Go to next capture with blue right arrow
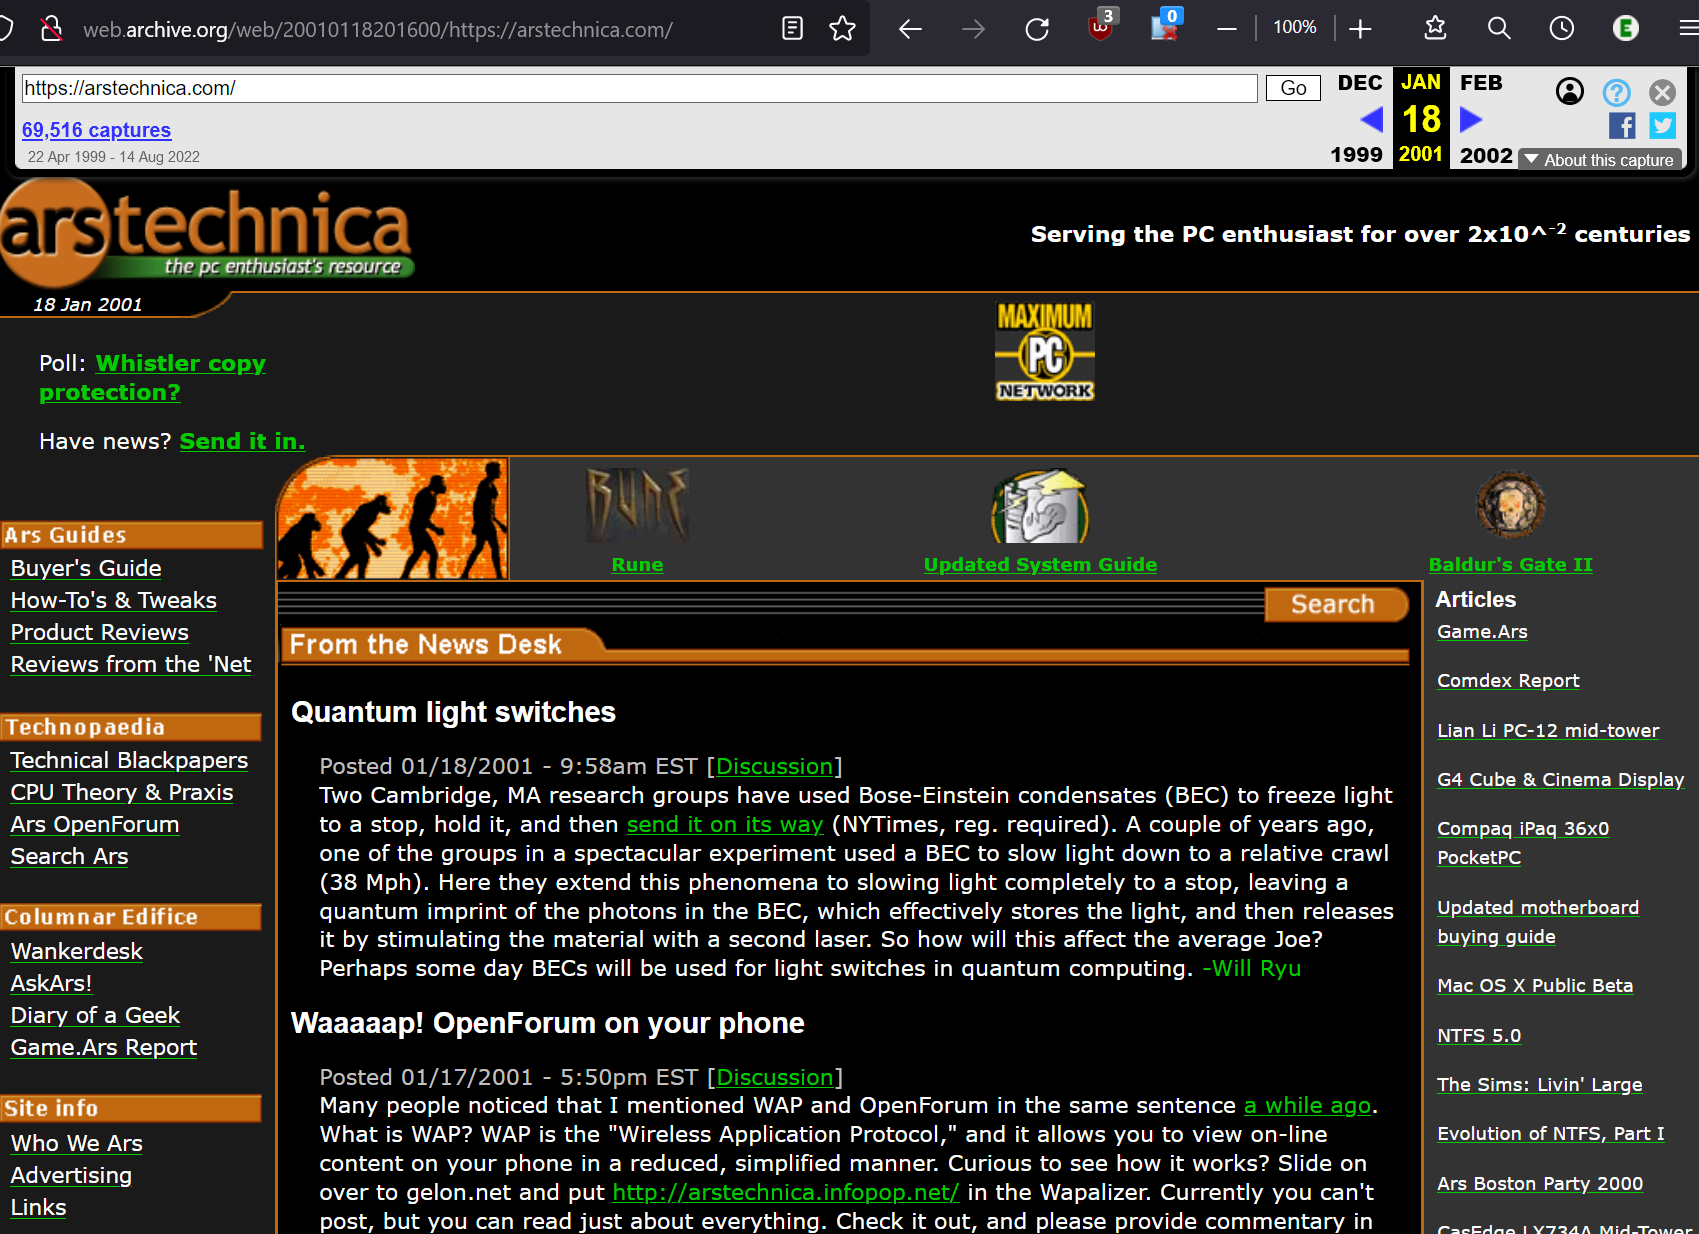1699x1234 pixels. [x=1470, y=120]
